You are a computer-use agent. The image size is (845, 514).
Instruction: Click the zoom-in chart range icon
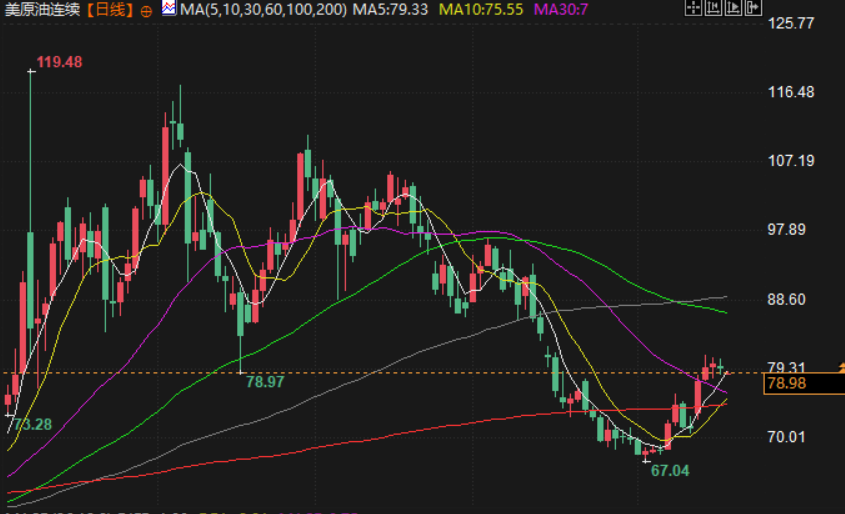(x=733, y=8)
